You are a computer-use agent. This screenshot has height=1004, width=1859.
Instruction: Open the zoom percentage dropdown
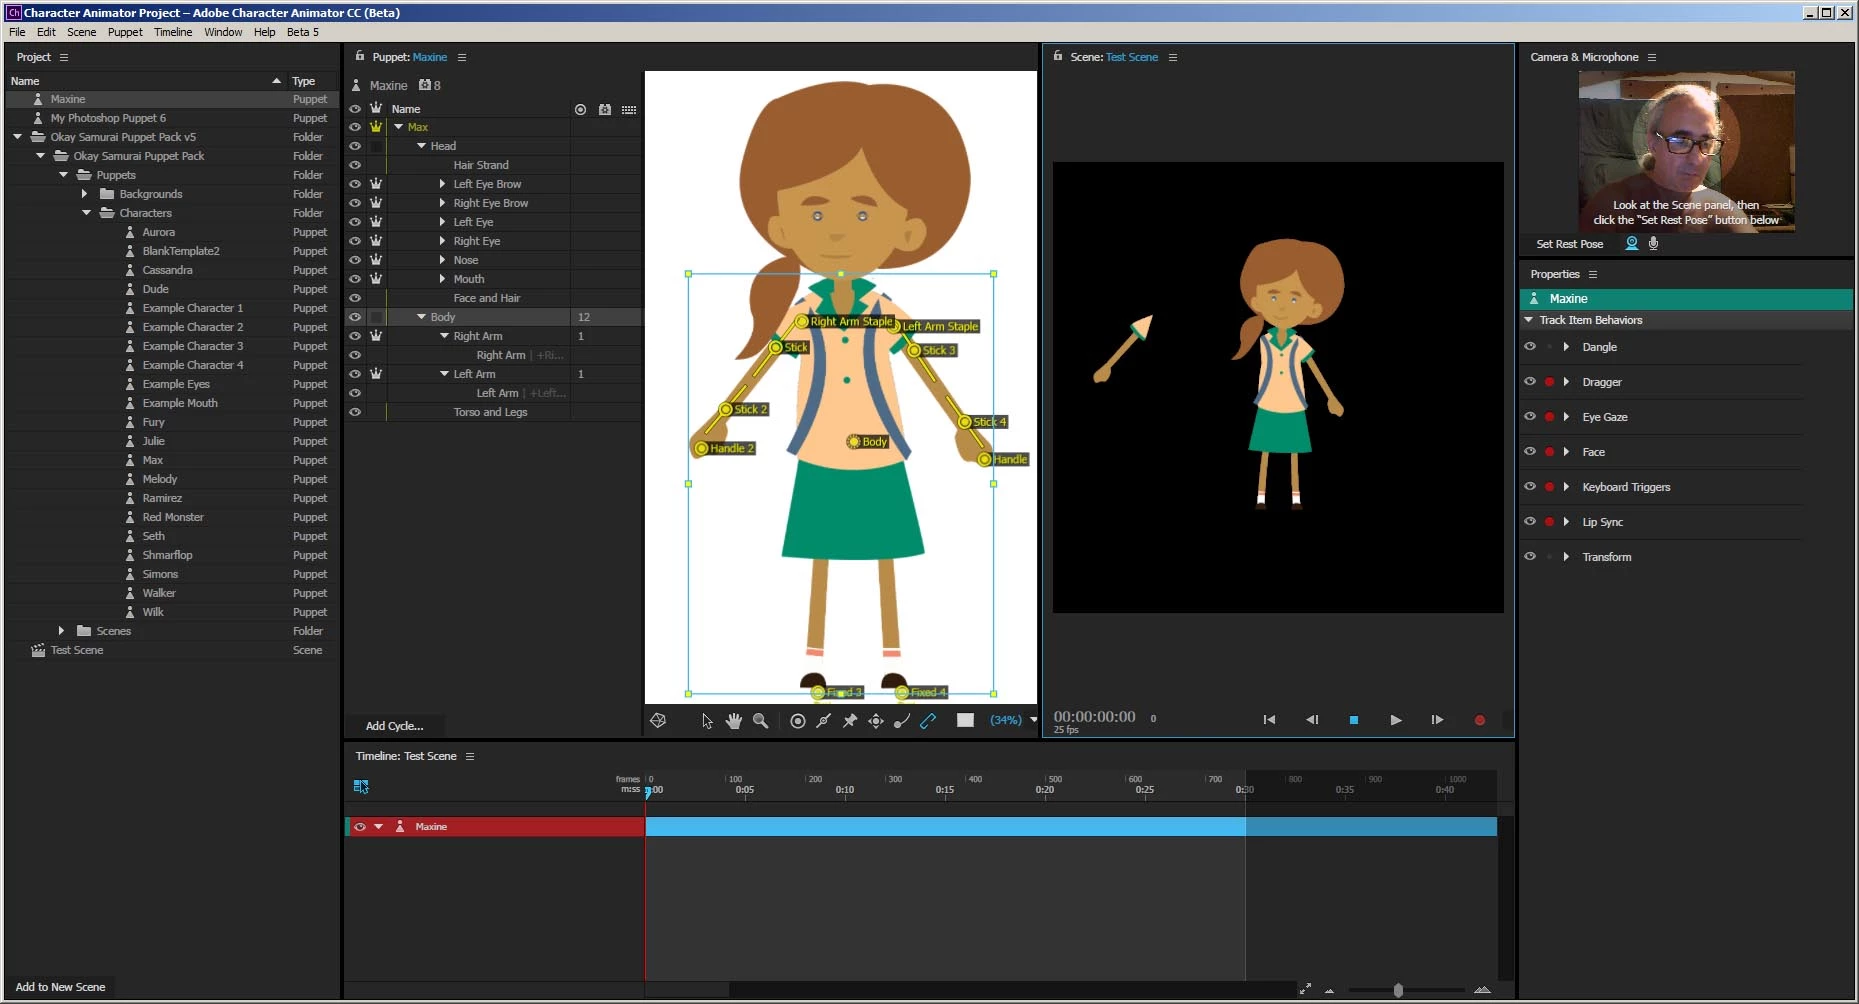click(1033, 720)
